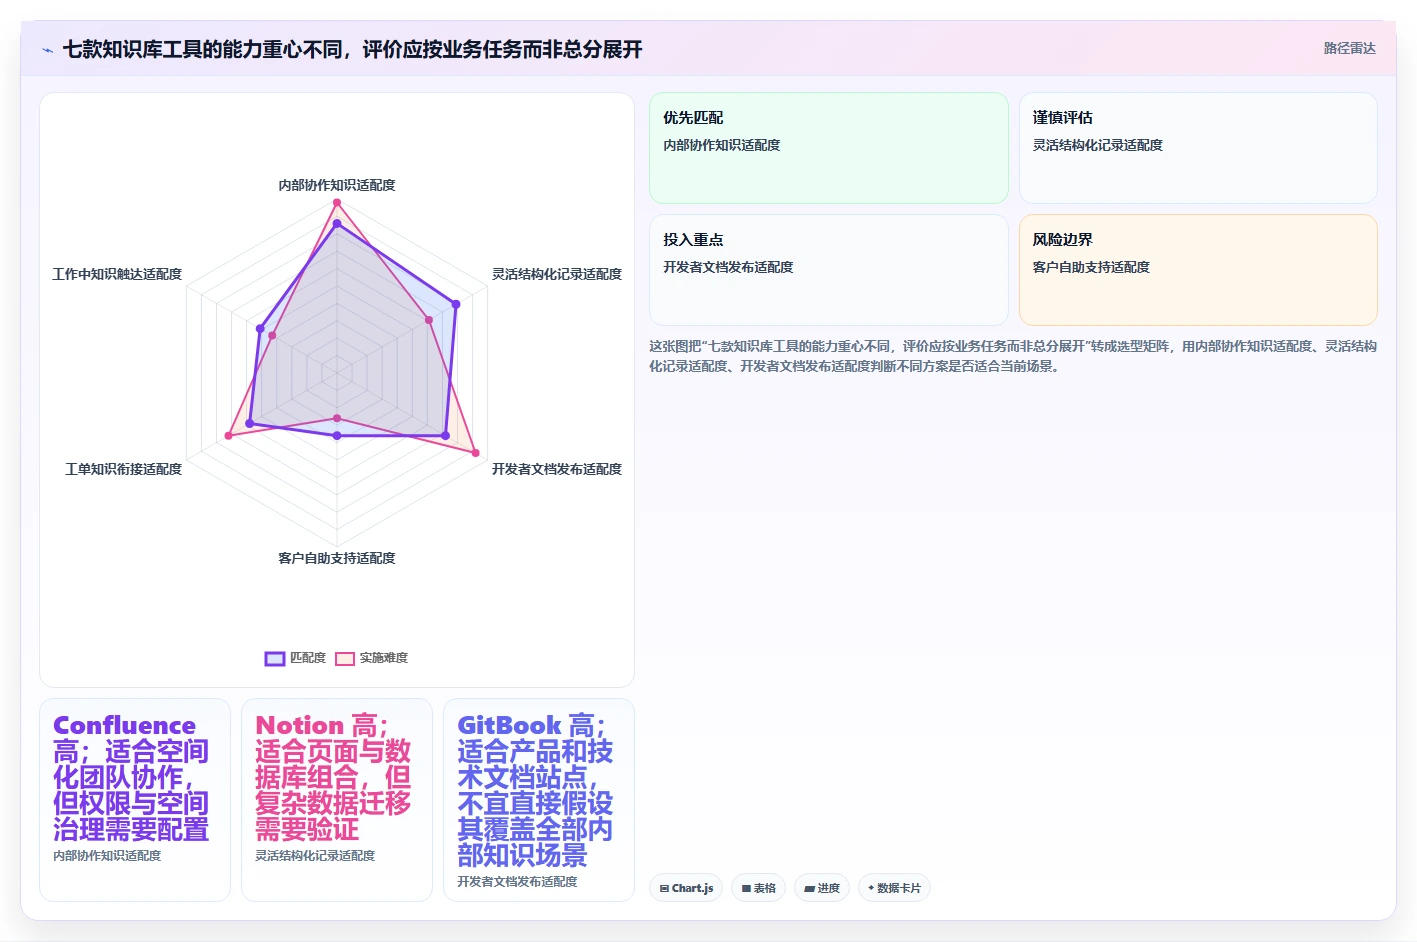Click the paragraph starting 这张图把
Image resolution: width=1417 pixels, height=942 pixels.
(x=1013, y=356)
